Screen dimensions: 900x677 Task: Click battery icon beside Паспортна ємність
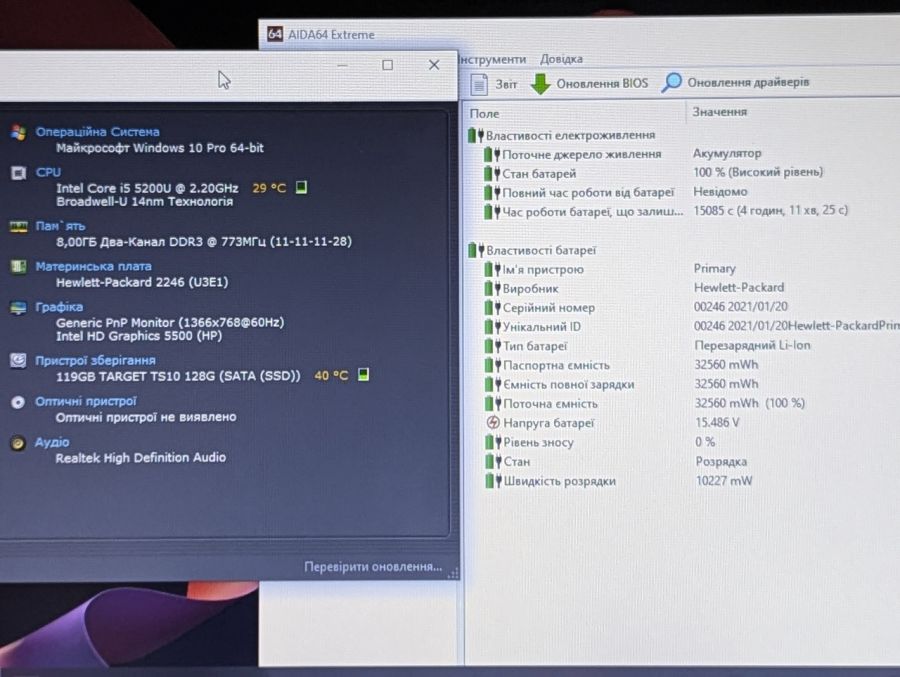tap(492, 365)
